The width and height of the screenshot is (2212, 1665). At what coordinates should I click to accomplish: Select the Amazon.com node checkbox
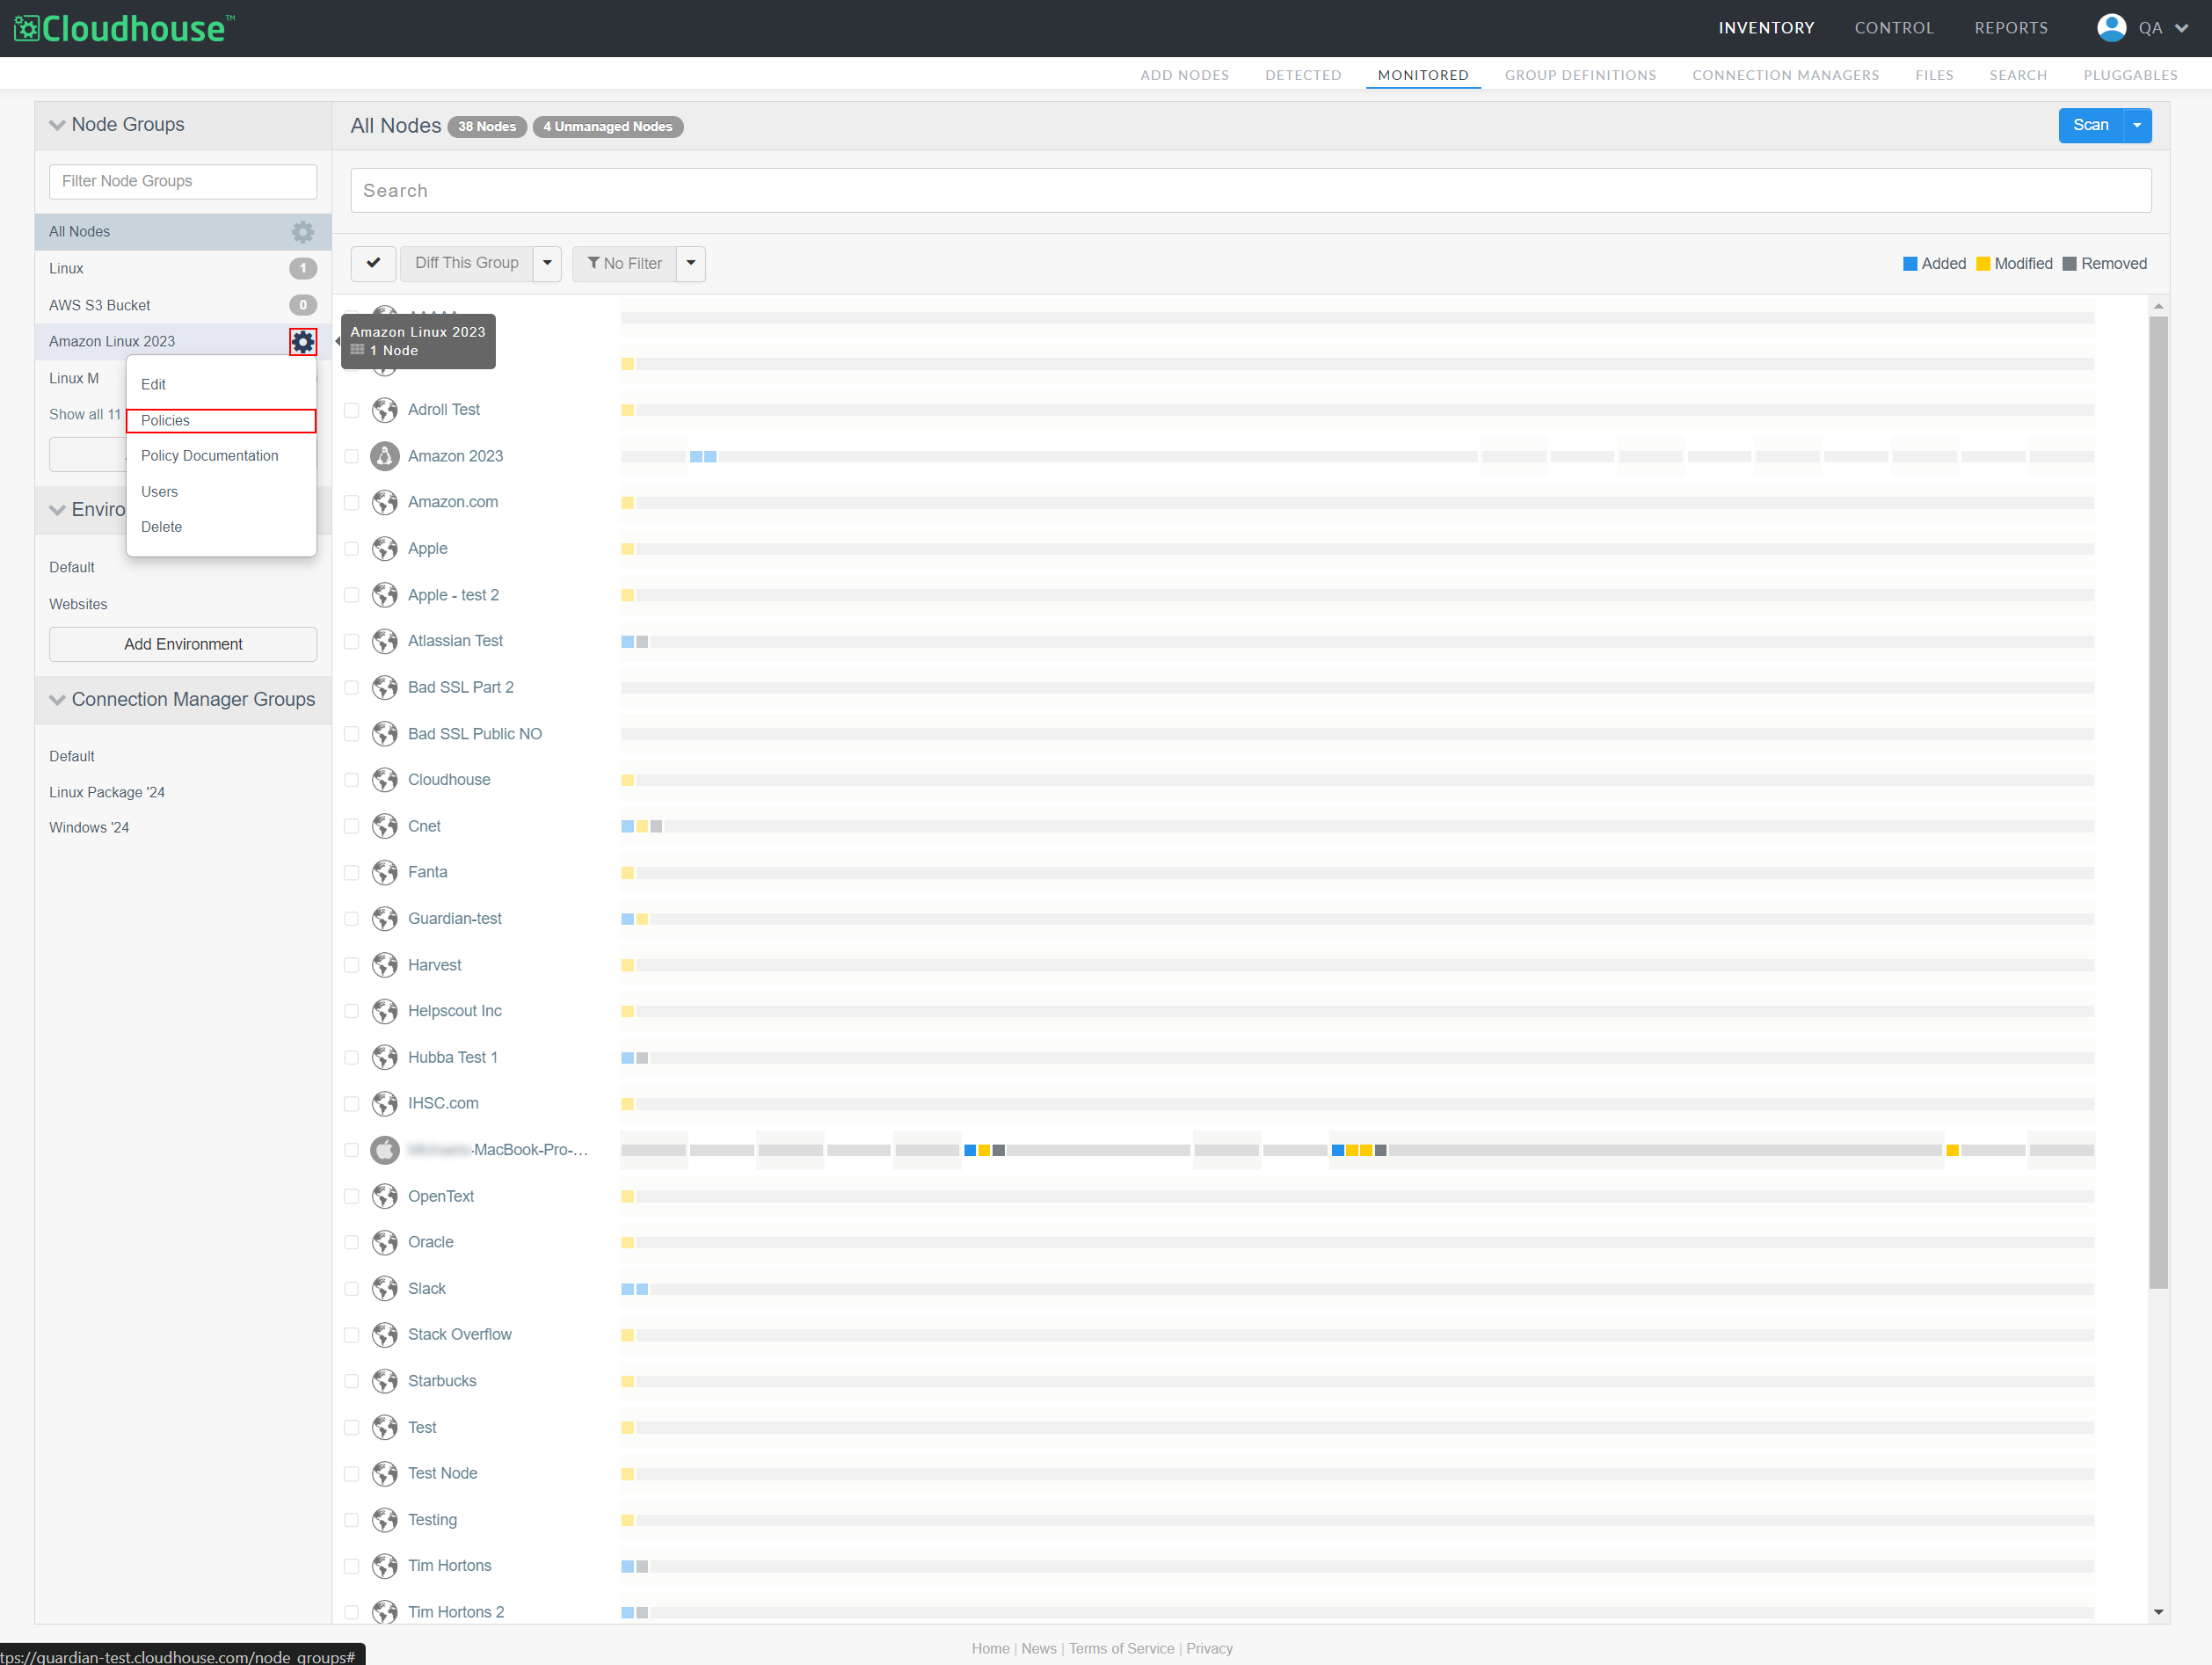click(351, 503)
